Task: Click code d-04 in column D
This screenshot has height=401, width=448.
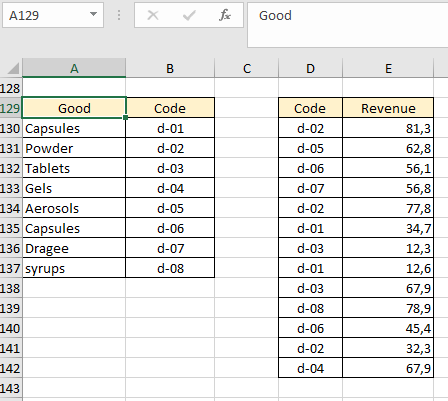Action: pos(310,368)
